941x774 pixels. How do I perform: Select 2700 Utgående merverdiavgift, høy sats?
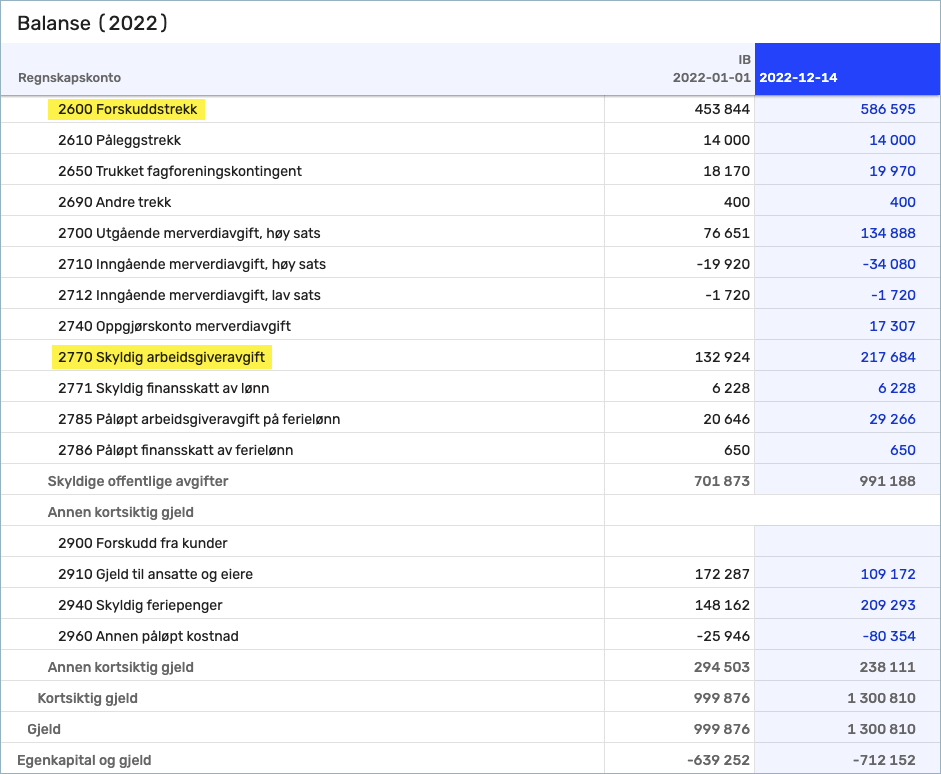189,233
